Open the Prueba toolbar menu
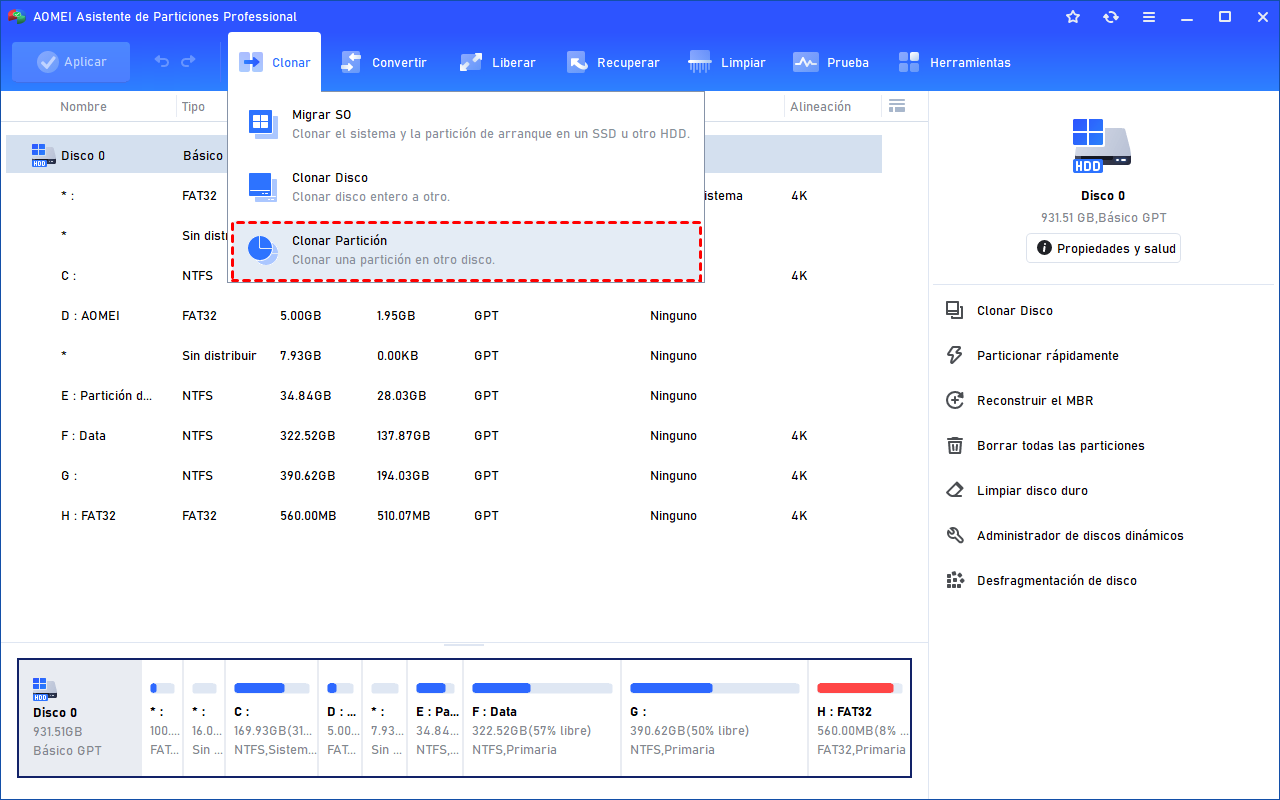The height and width of the screenshot is (800, 1280). (x=831, y=62)
